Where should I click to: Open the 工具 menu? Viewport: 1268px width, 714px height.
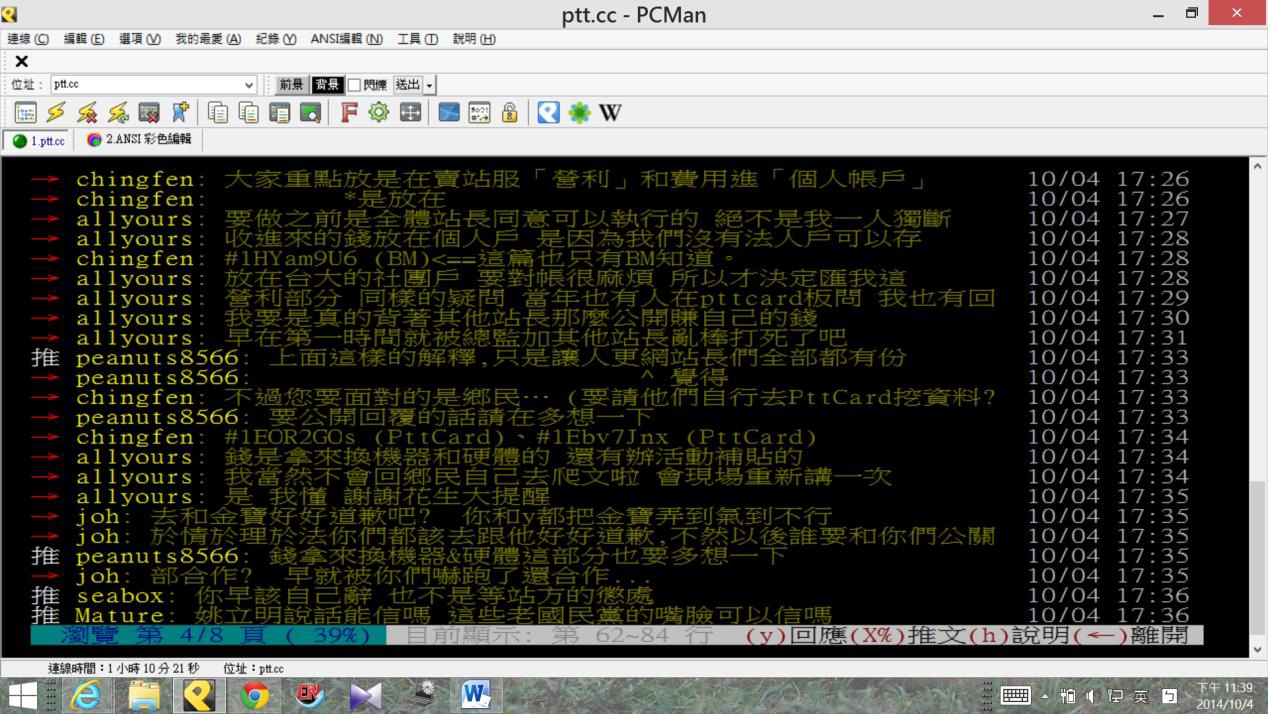[x=417, y=39]
